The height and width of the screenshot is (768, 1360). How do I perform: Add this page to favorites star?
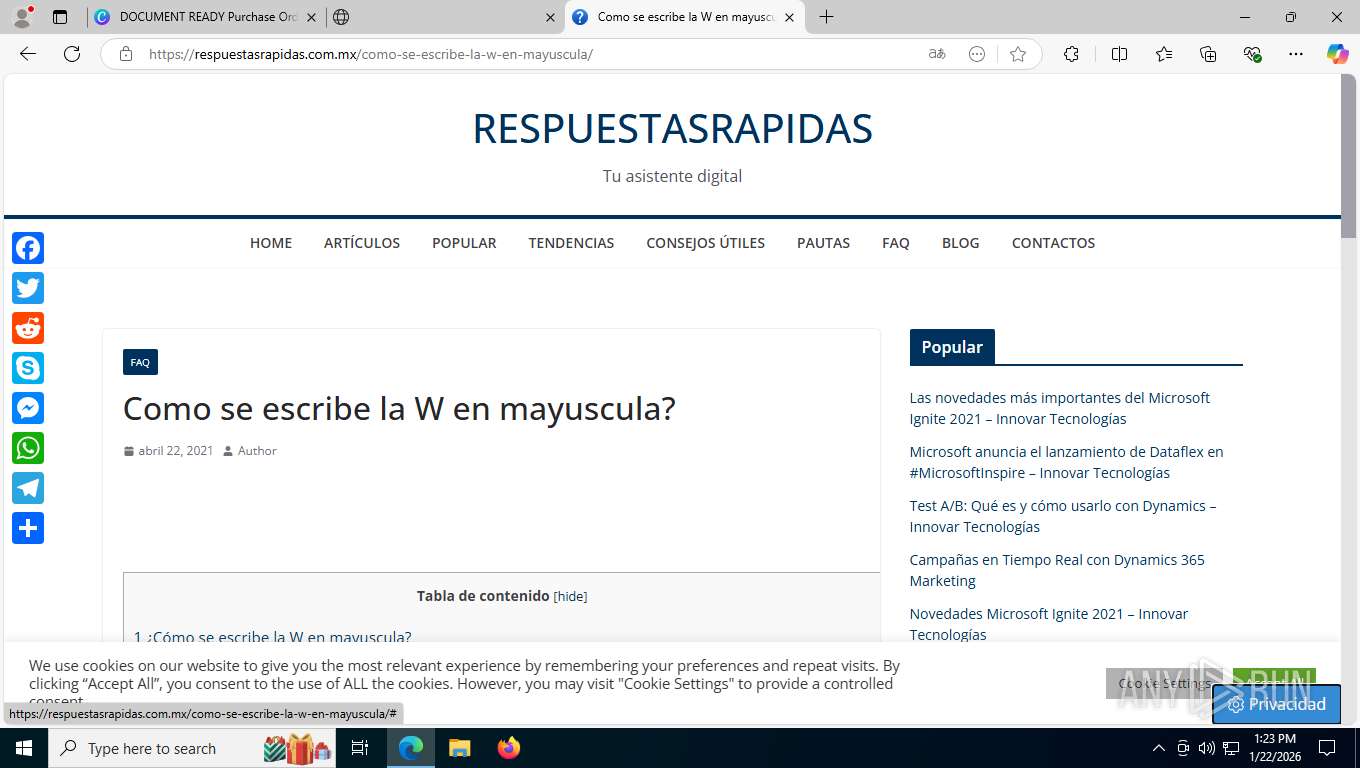(1018, 54)
